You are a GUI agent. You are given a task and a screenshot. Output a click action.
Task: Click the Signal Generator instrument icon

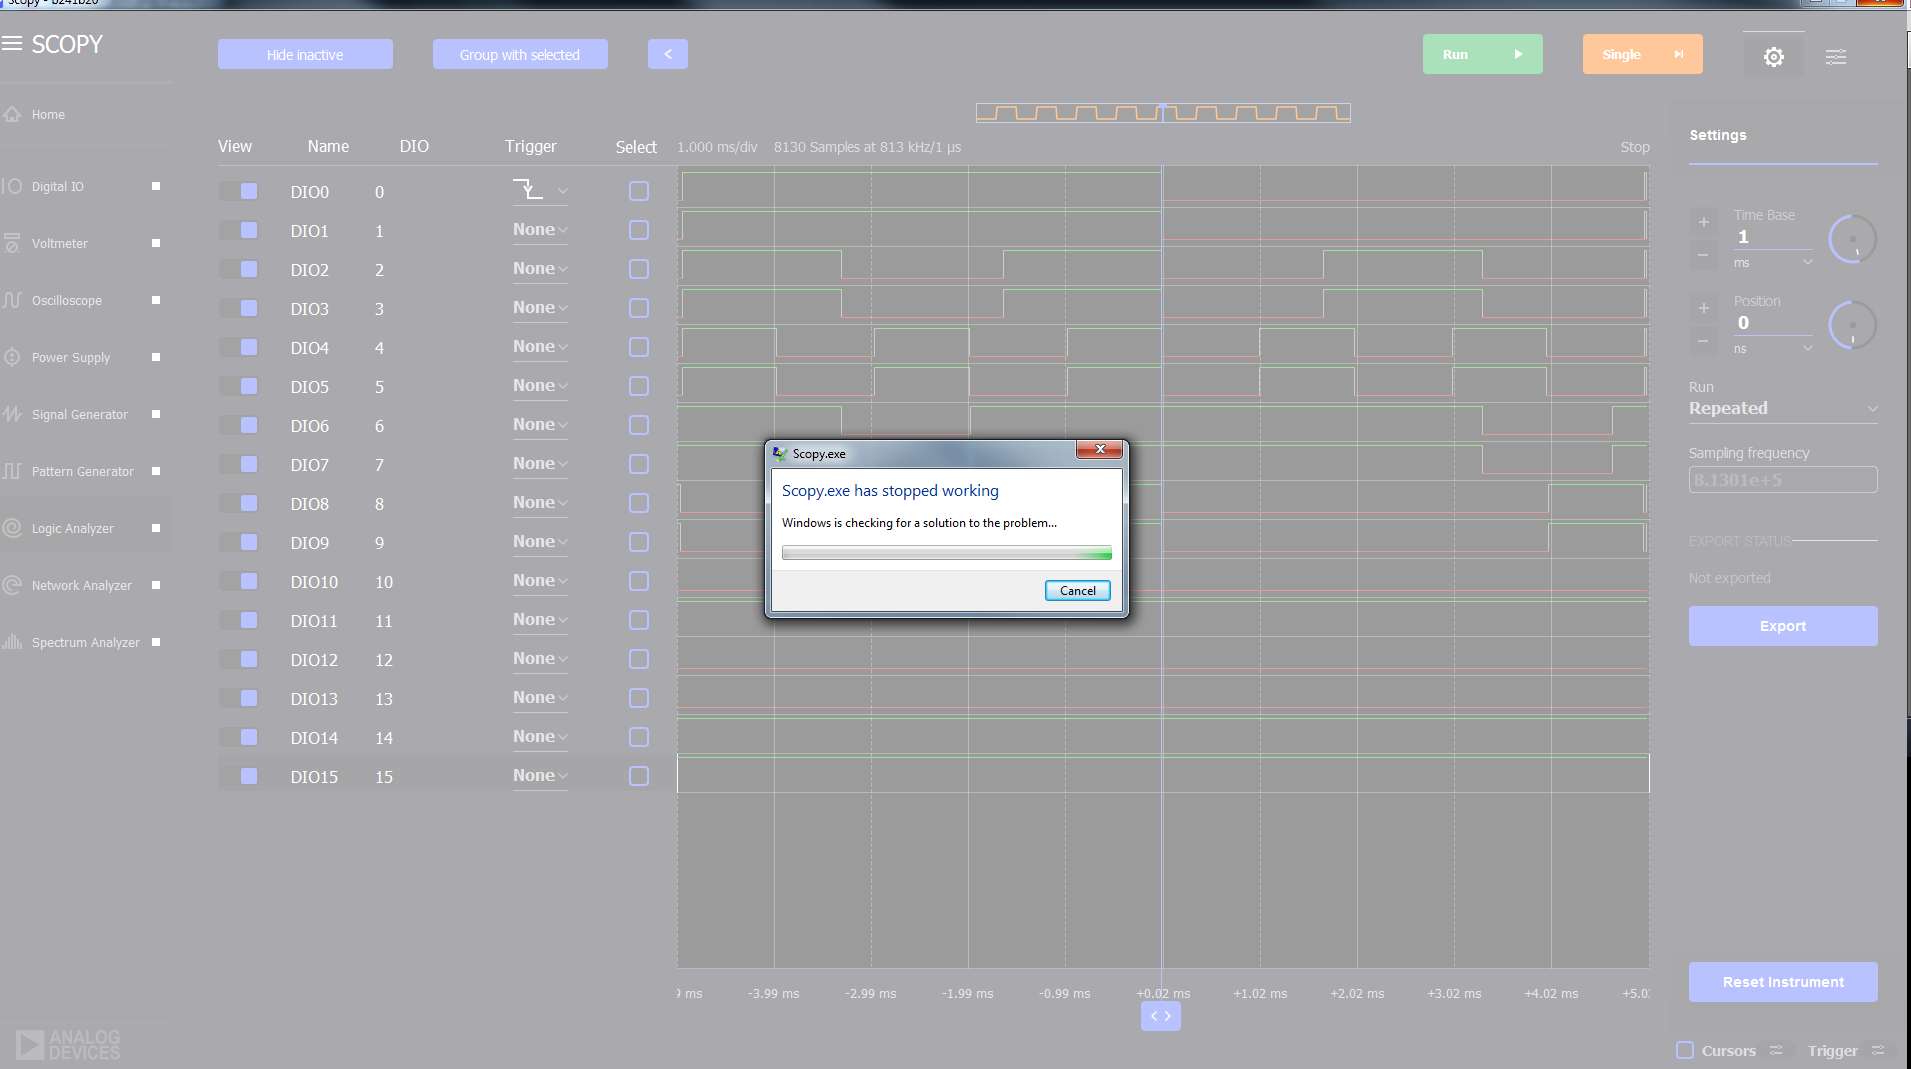point(12,414)
